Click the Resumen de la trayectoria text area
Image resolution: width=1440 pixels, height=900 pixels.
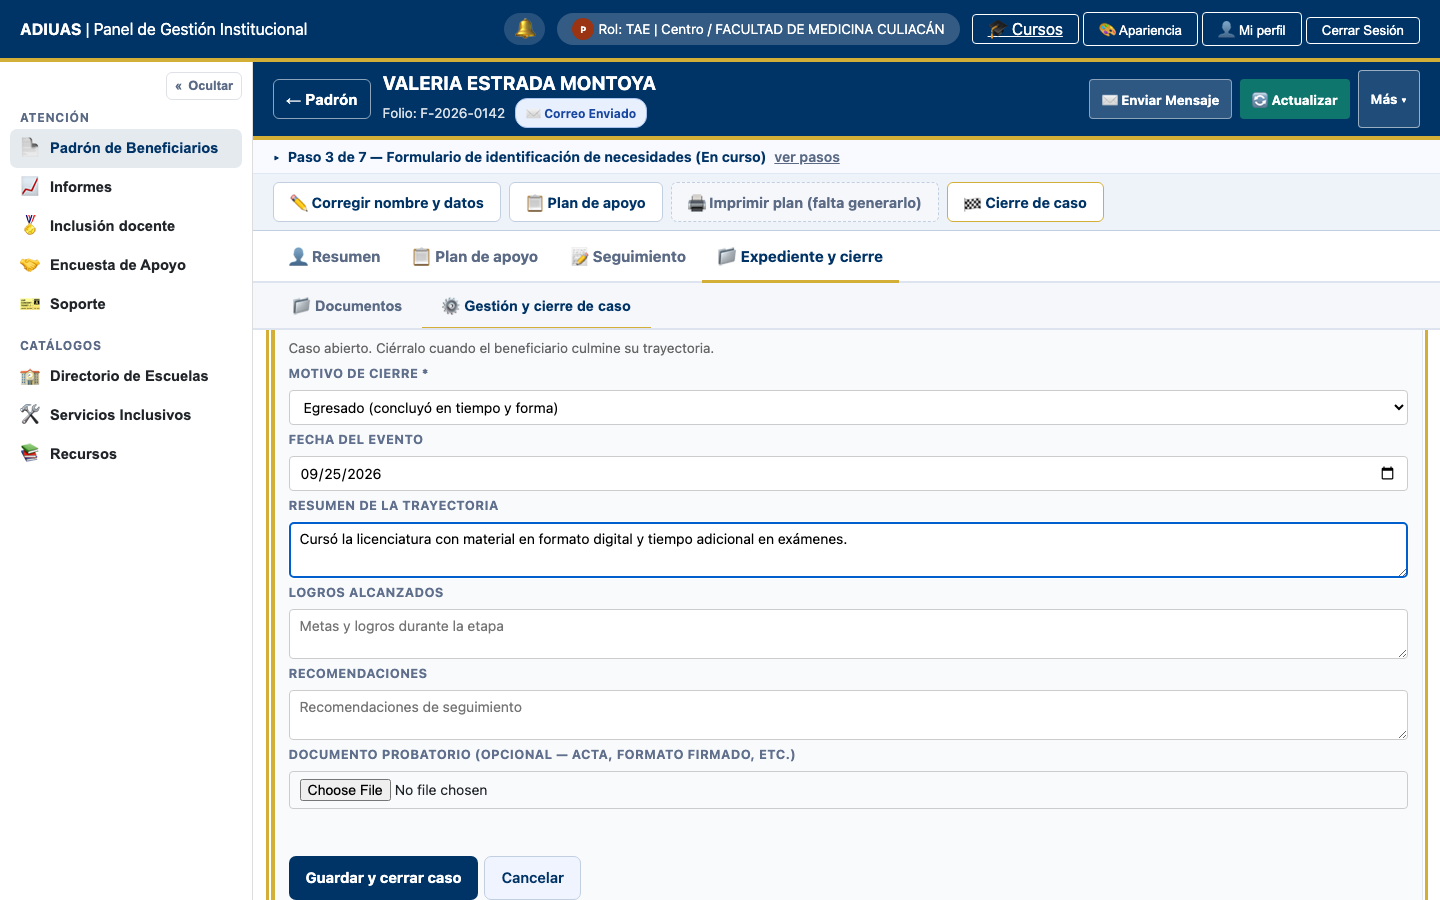point(848,550)
